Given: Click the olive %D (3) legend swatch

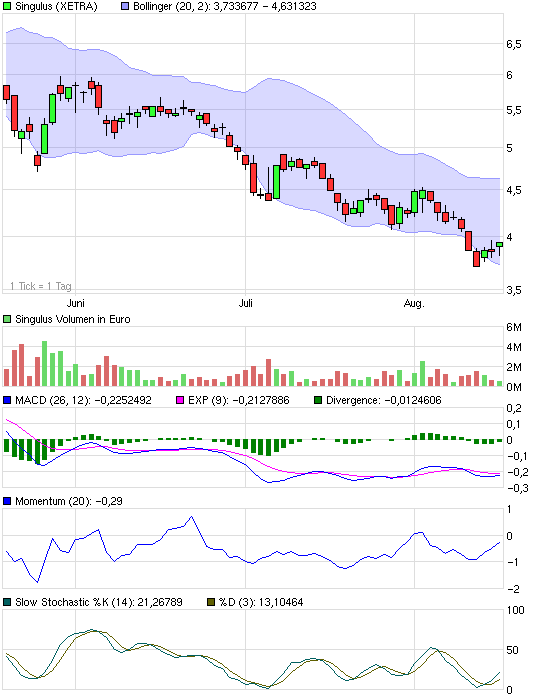Looking at the screenshot, I should coord(211,602).
